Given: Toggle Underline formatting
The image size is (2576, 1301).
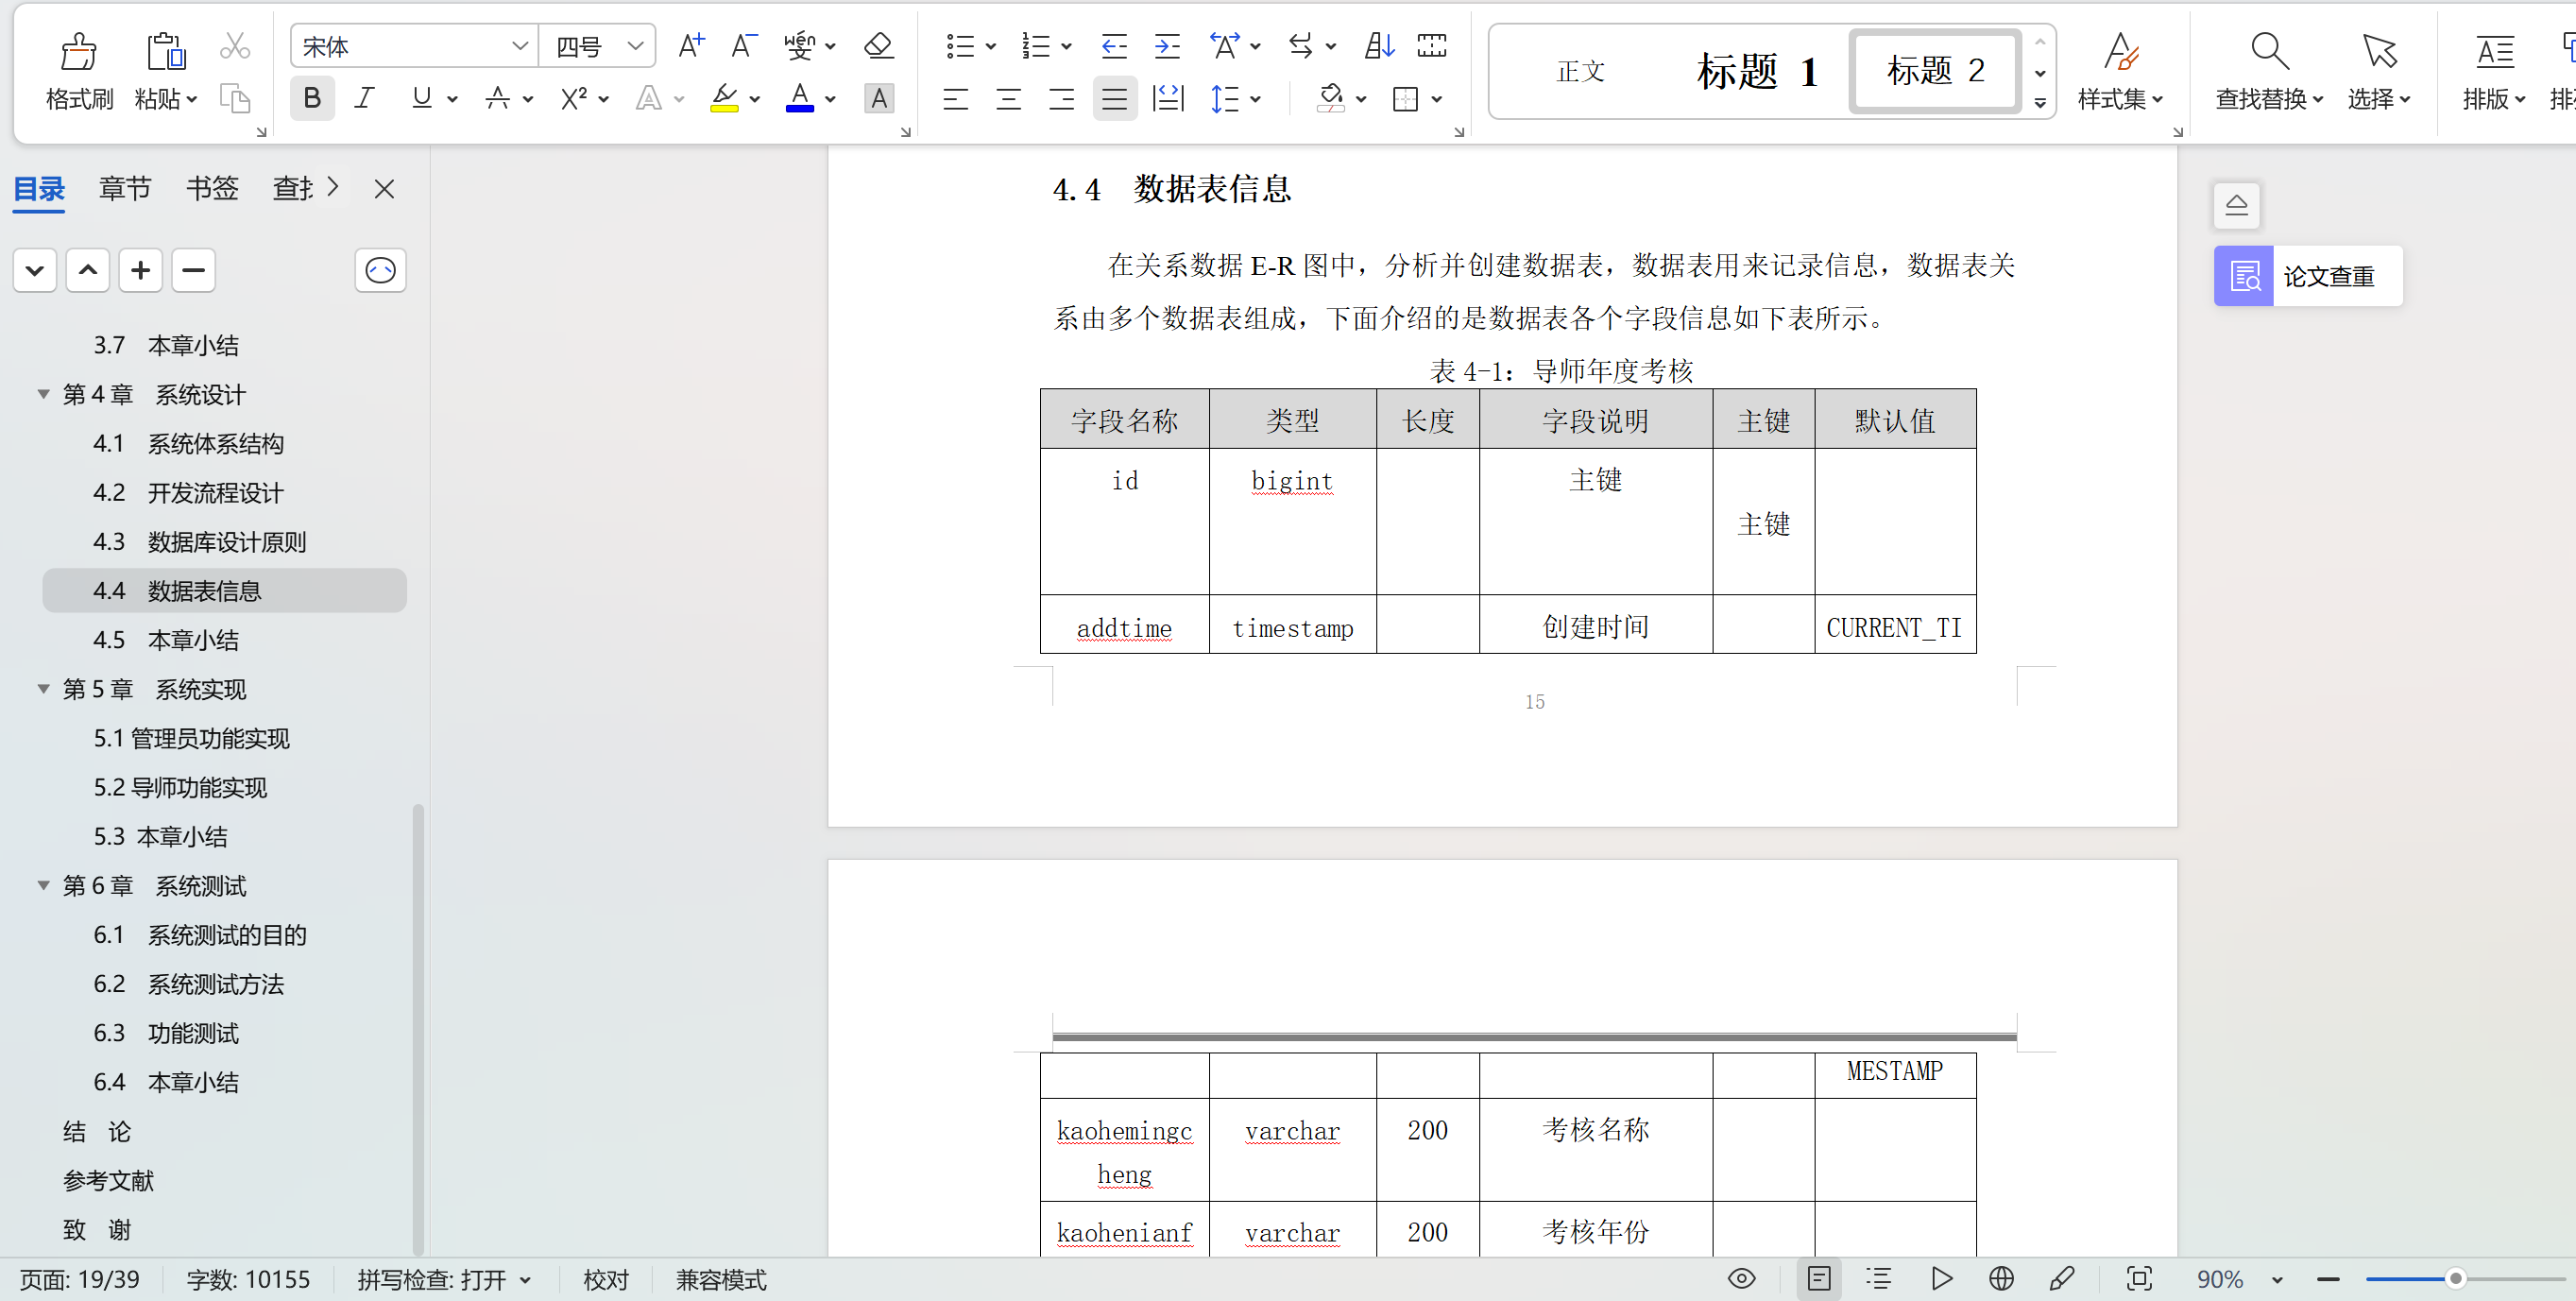Looking at the screenshot, I should (422, 98).
